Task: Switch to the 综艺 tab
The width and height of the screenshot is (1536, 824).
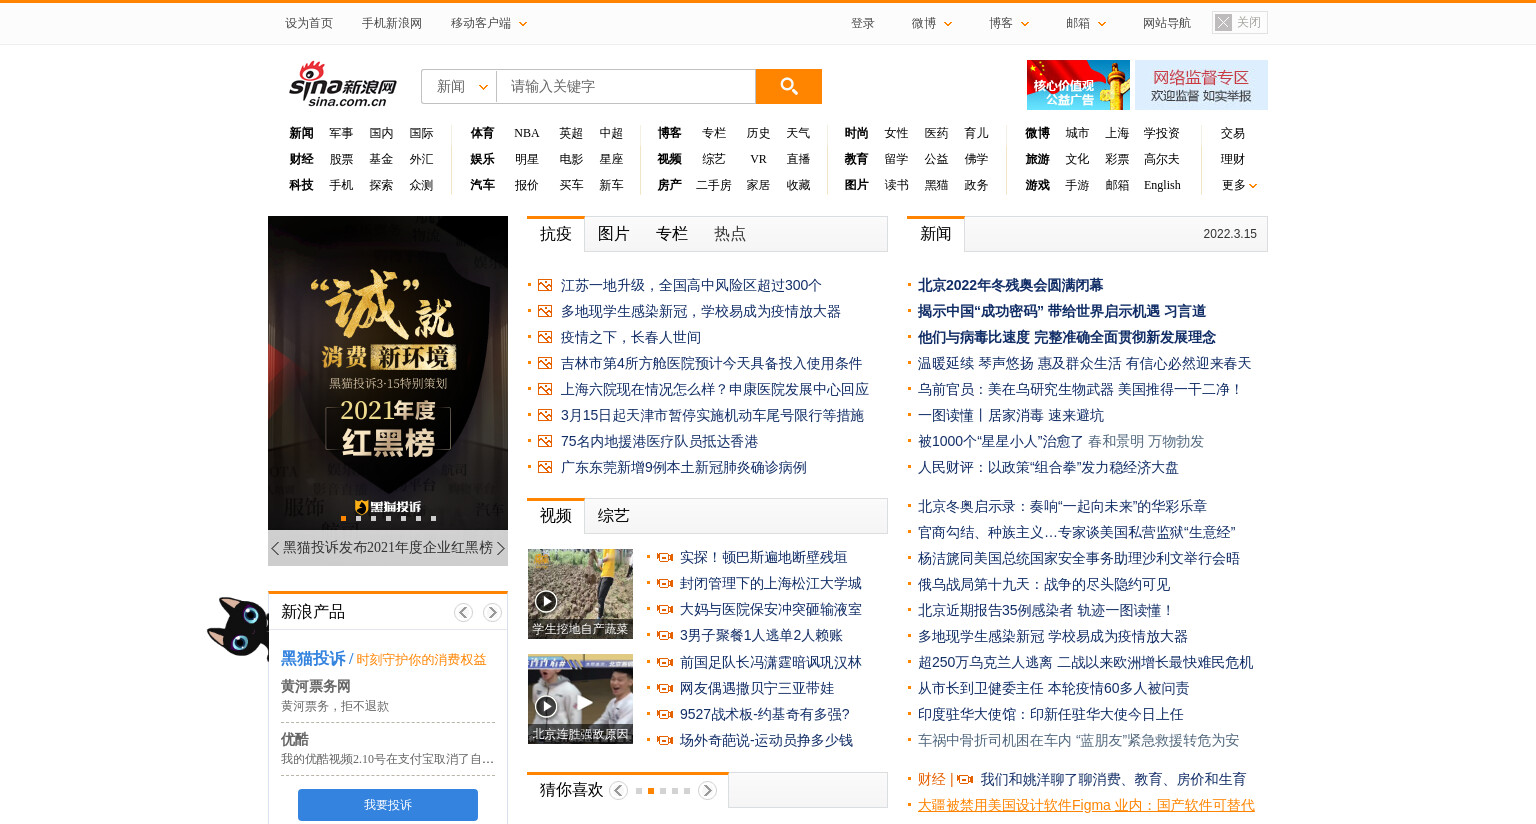Action: [x=613, y=516]
